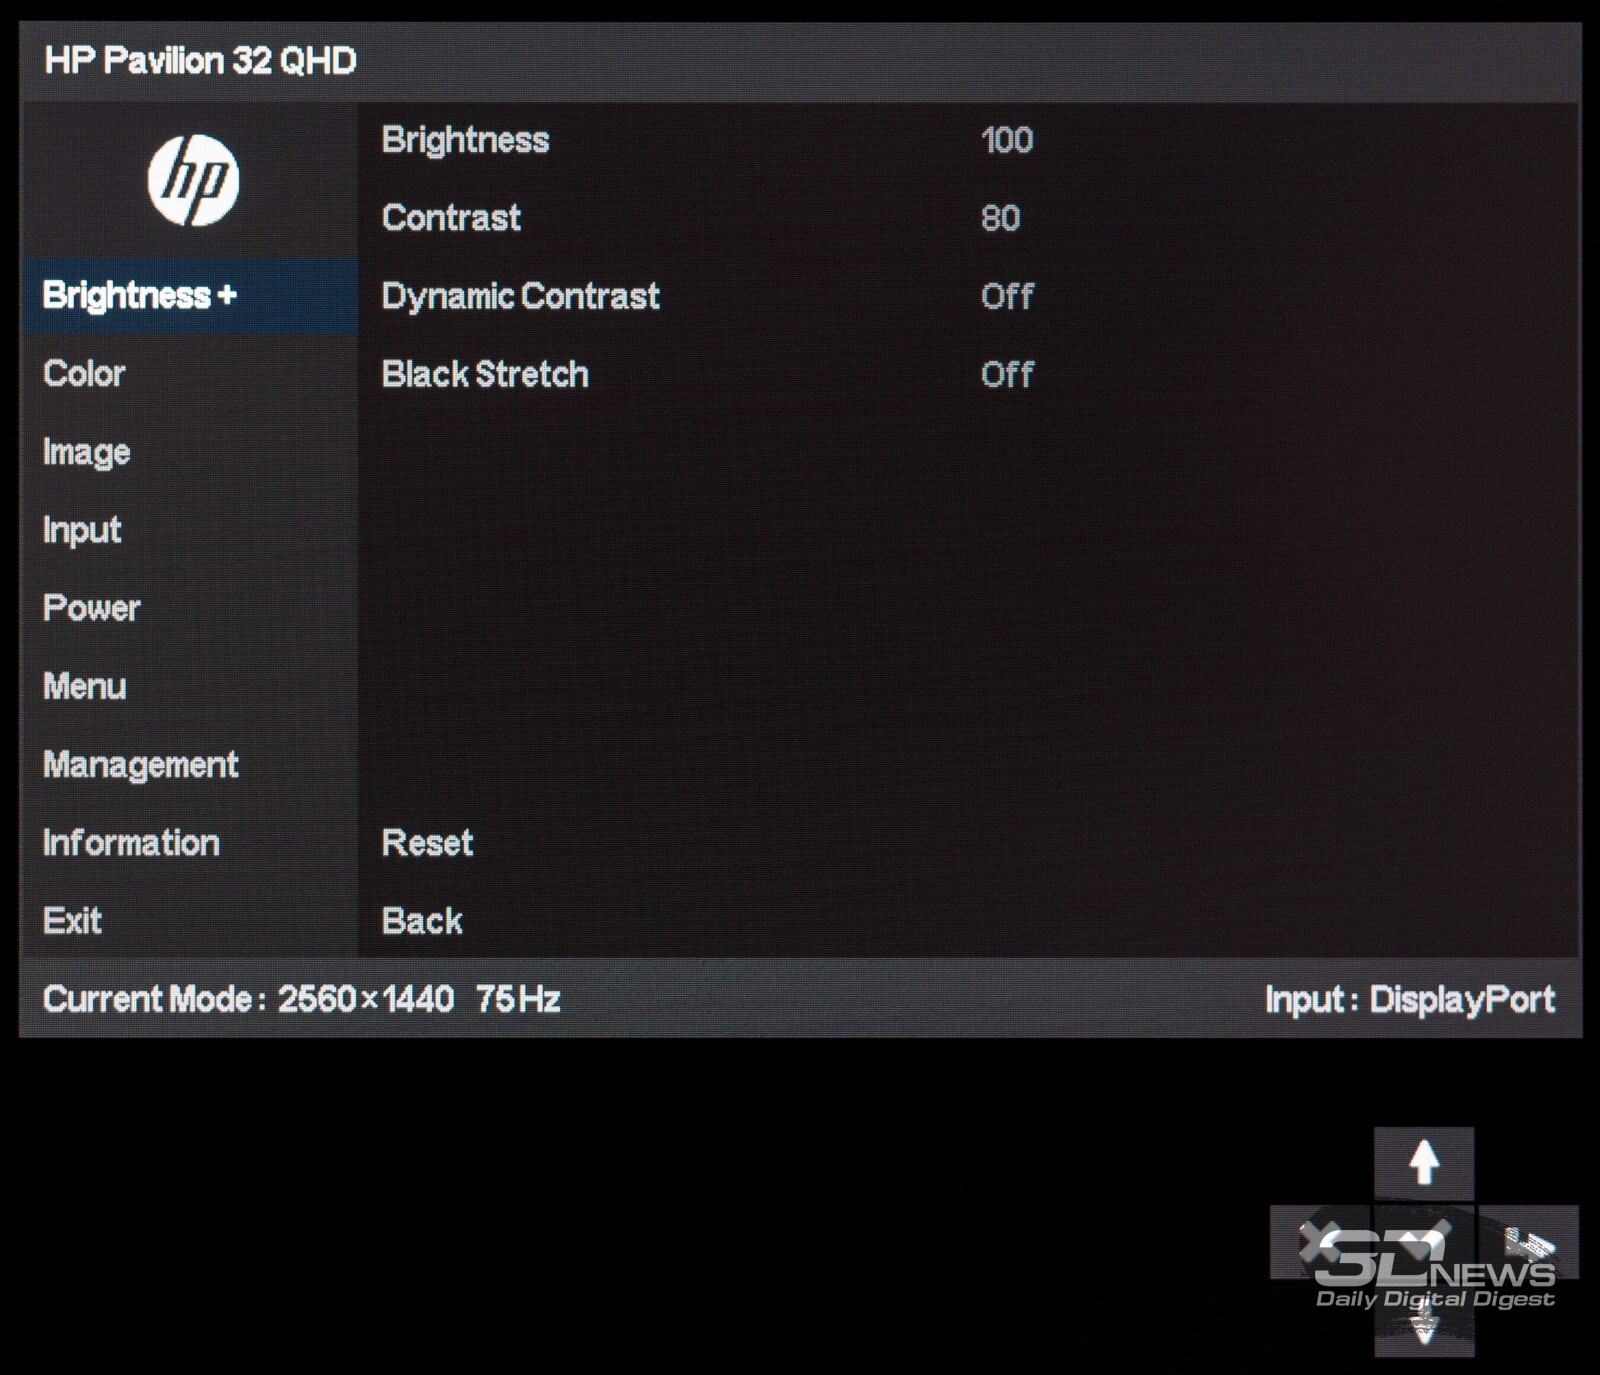Click the down arrow navigation button
The width and height of the screenshot is (1600, 1375).
point(1423,1322)
